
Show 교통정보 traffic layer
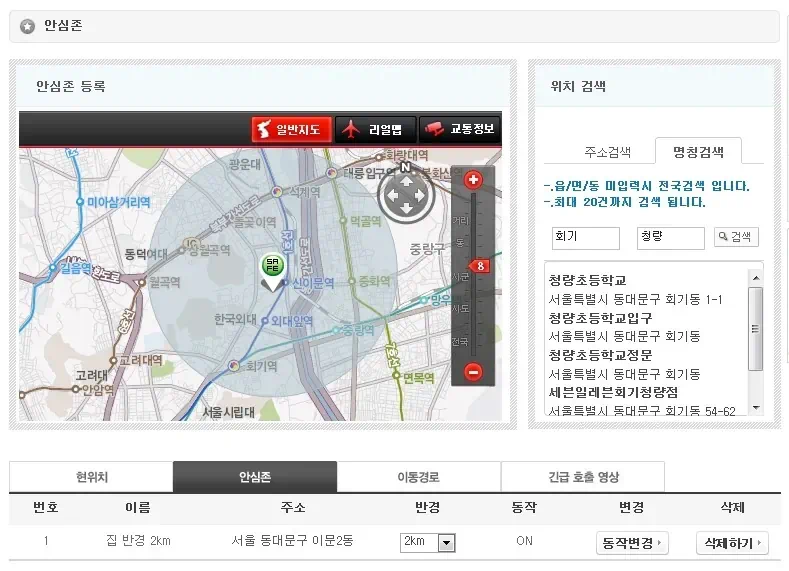pos(460,130)
